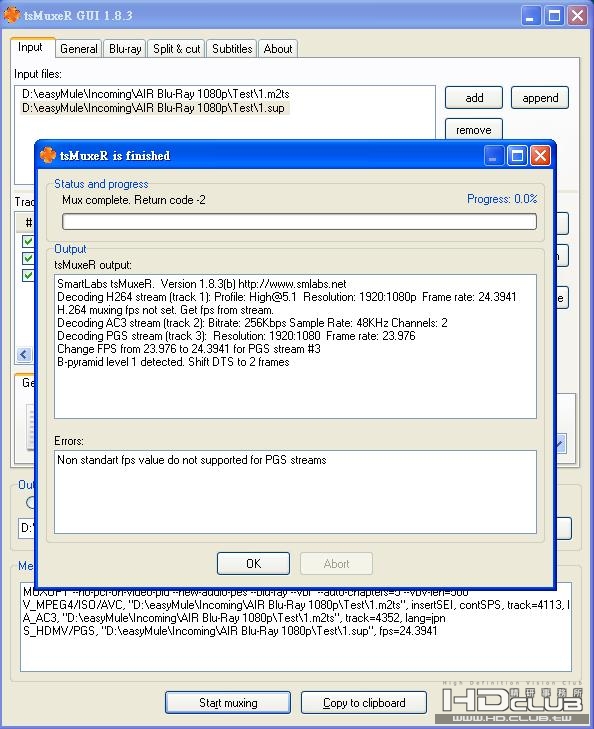Click OK in the finished dialog
This screenshot has width=594, height=729.
253,563
